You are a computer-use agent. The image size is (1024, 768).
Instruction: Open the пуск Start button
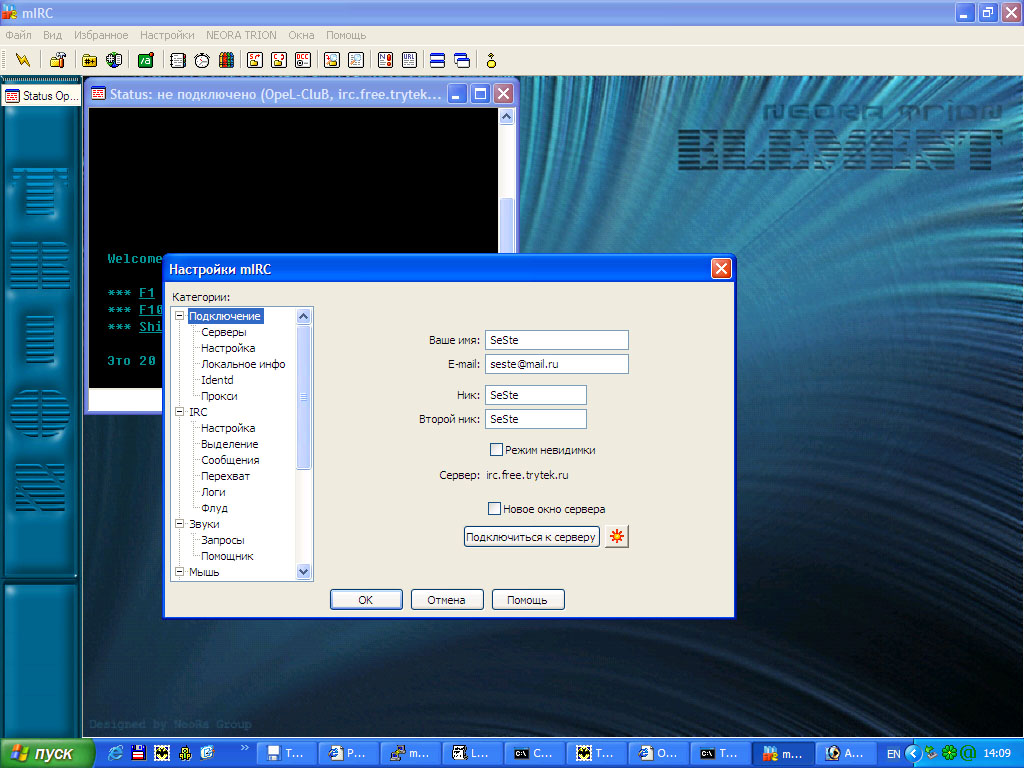pyautogui.click(x=46, y=754)
